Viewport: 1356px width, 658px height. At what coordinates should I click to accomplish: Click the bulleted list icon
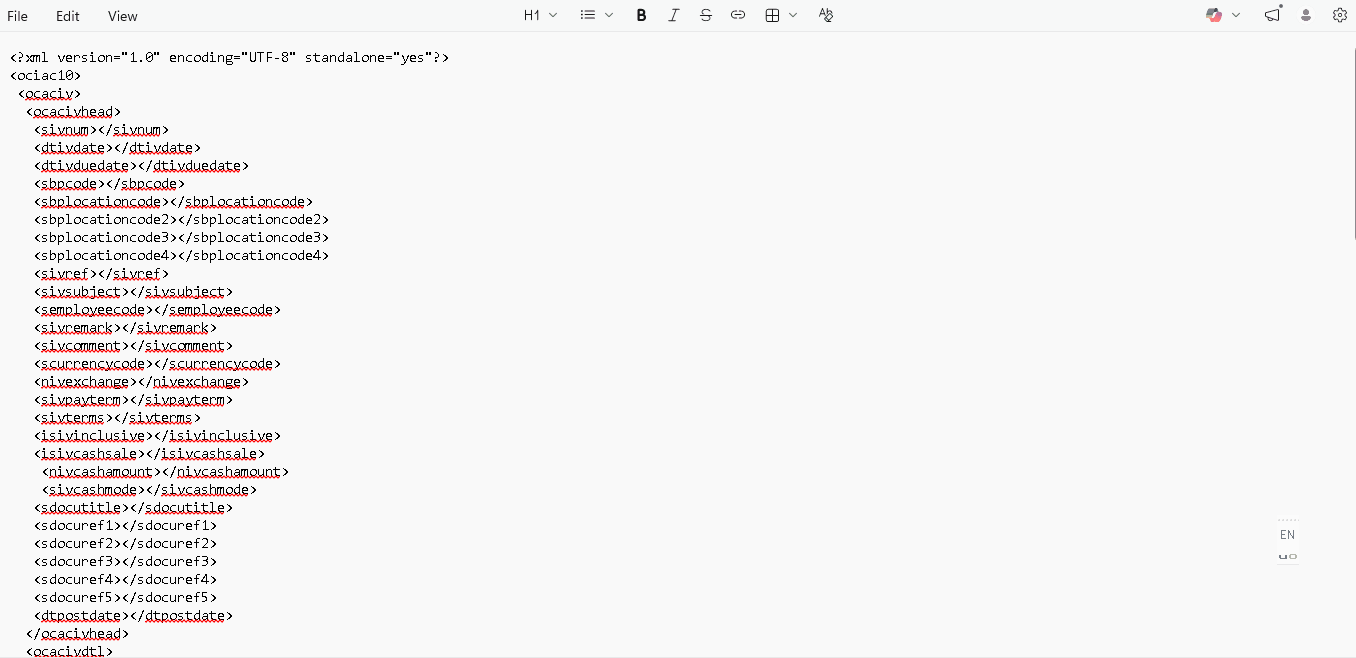(x=588, y=15)
